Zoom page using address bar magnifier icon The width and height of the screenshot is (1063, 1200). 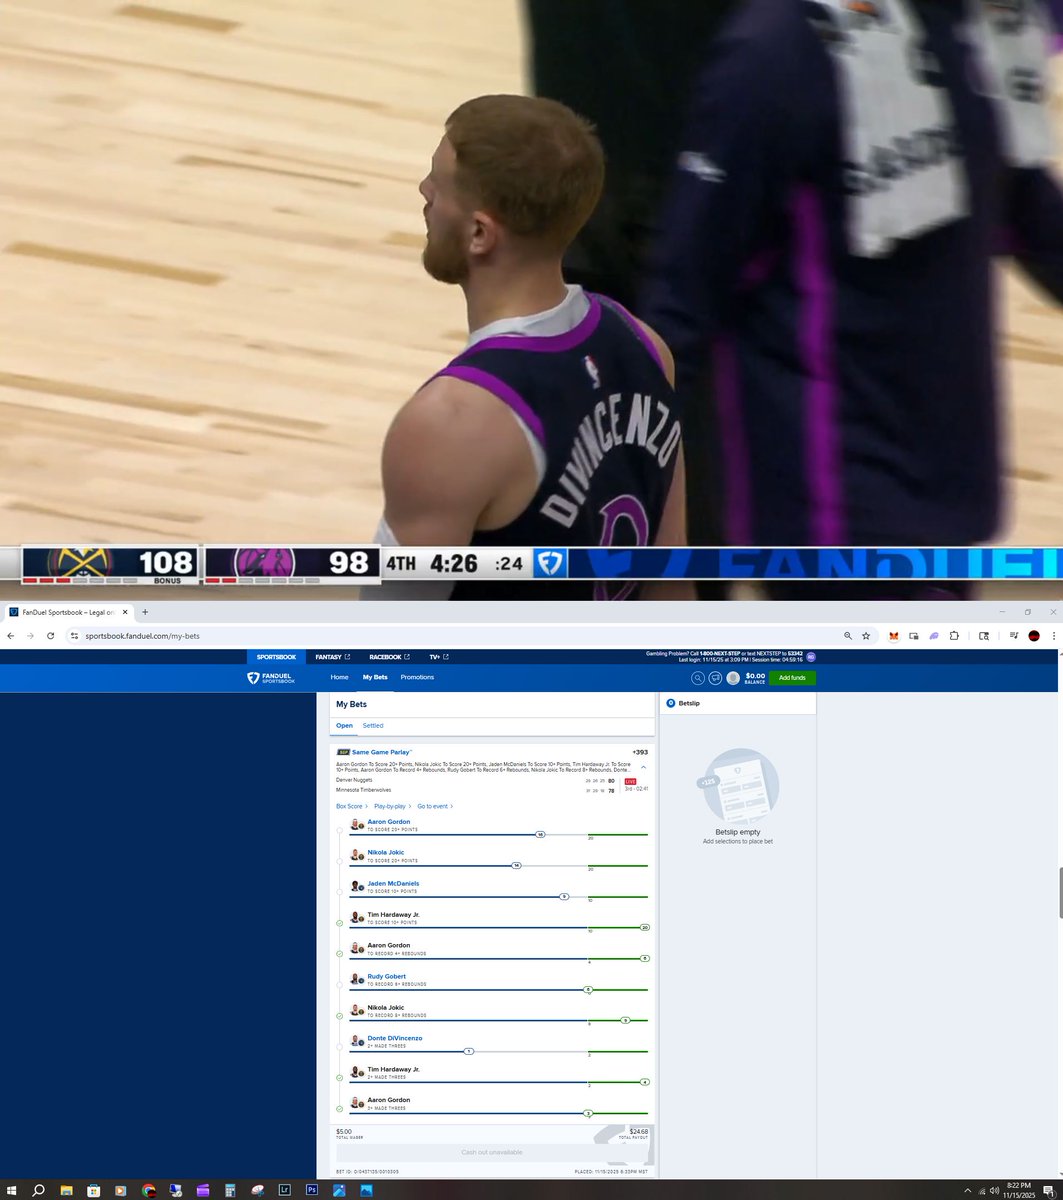848,635
